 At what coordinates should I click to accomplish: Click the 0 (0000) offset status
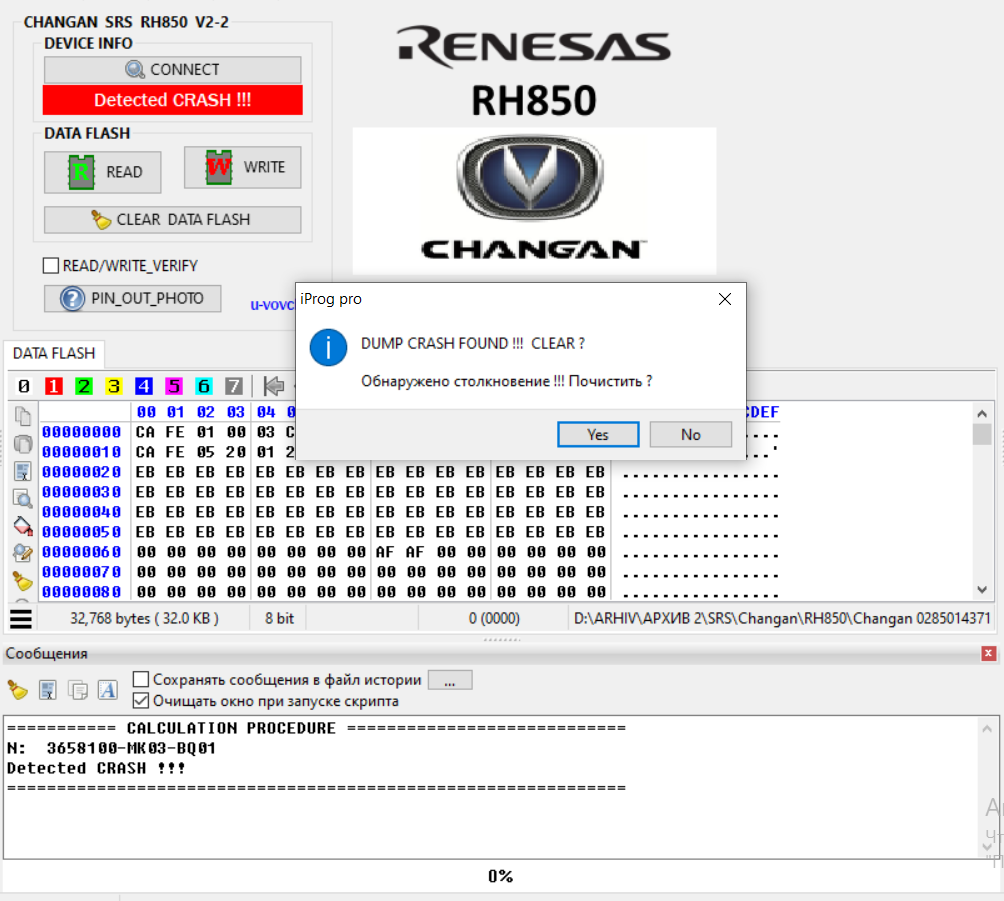[494, 619]
